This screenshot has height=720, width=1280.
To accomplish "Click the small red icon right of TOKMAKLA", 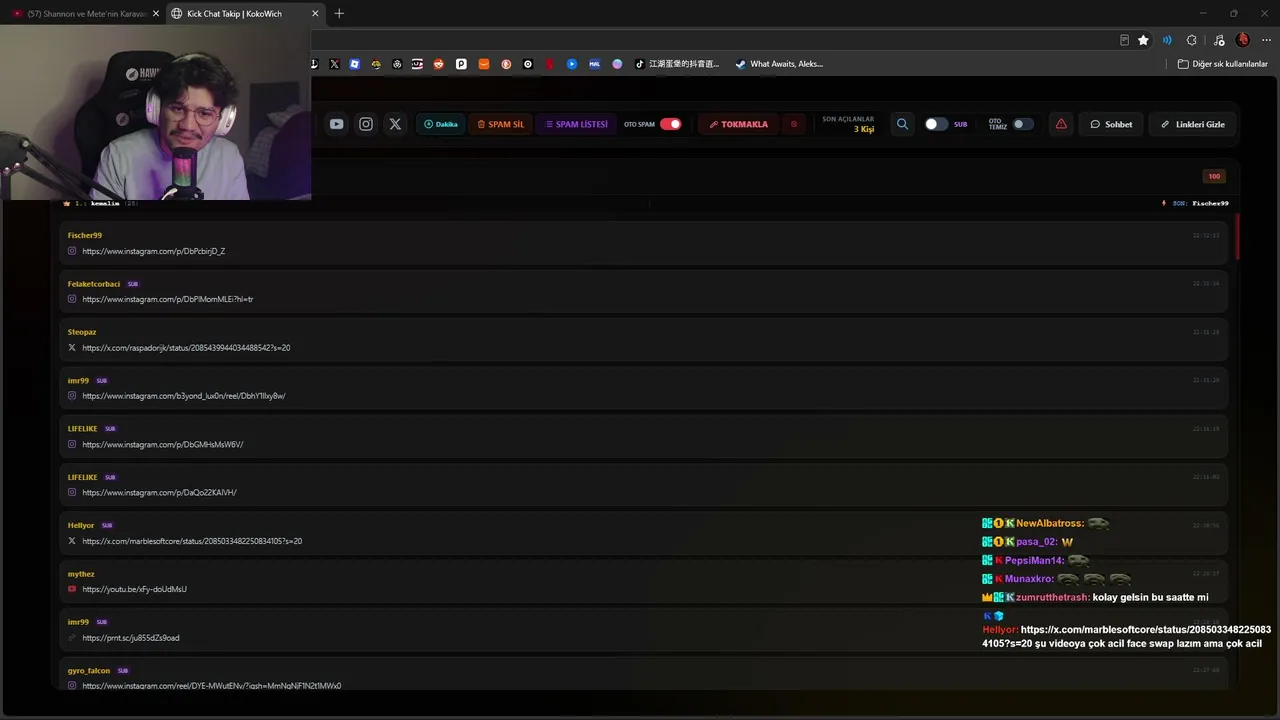I will click(794, 124).
